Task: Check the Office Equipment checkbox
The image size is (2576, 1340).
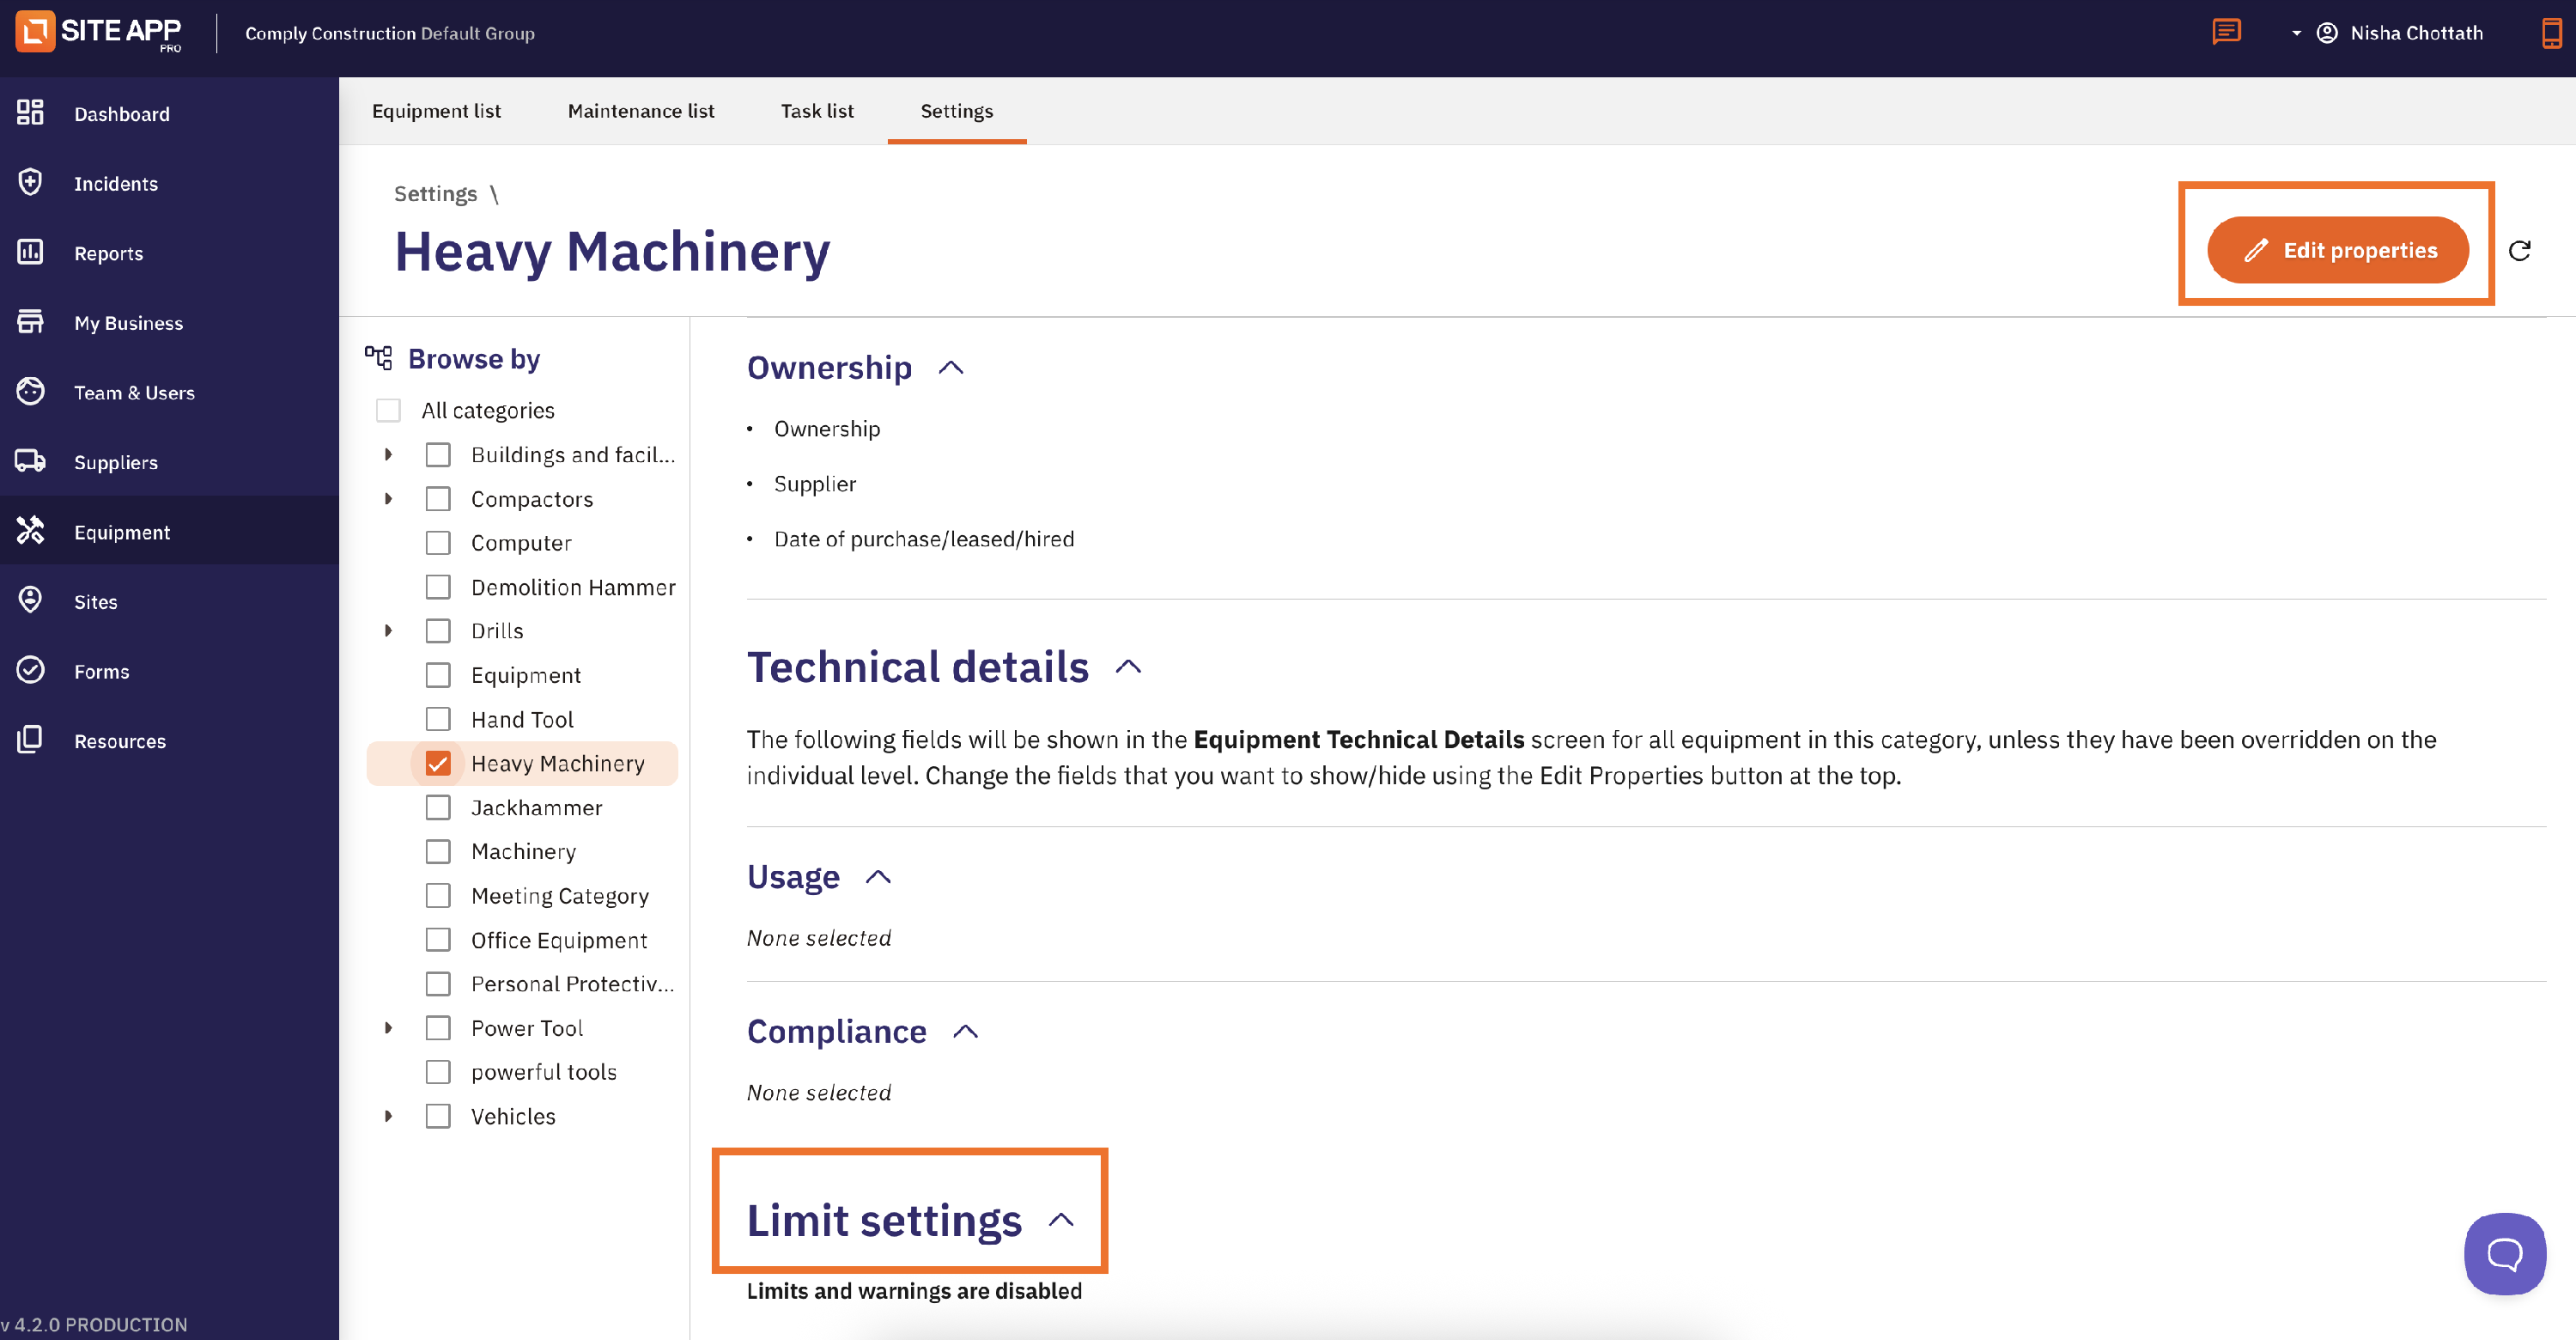Action: [x=438, y=940]
